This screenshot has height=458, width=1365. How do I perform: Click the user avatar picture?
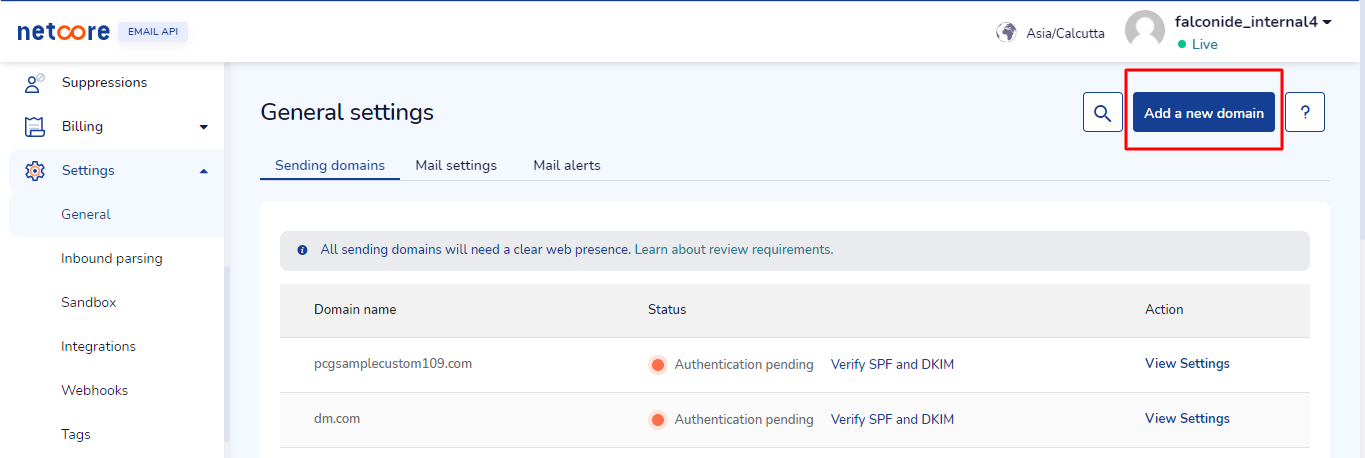pos(1145,30)
